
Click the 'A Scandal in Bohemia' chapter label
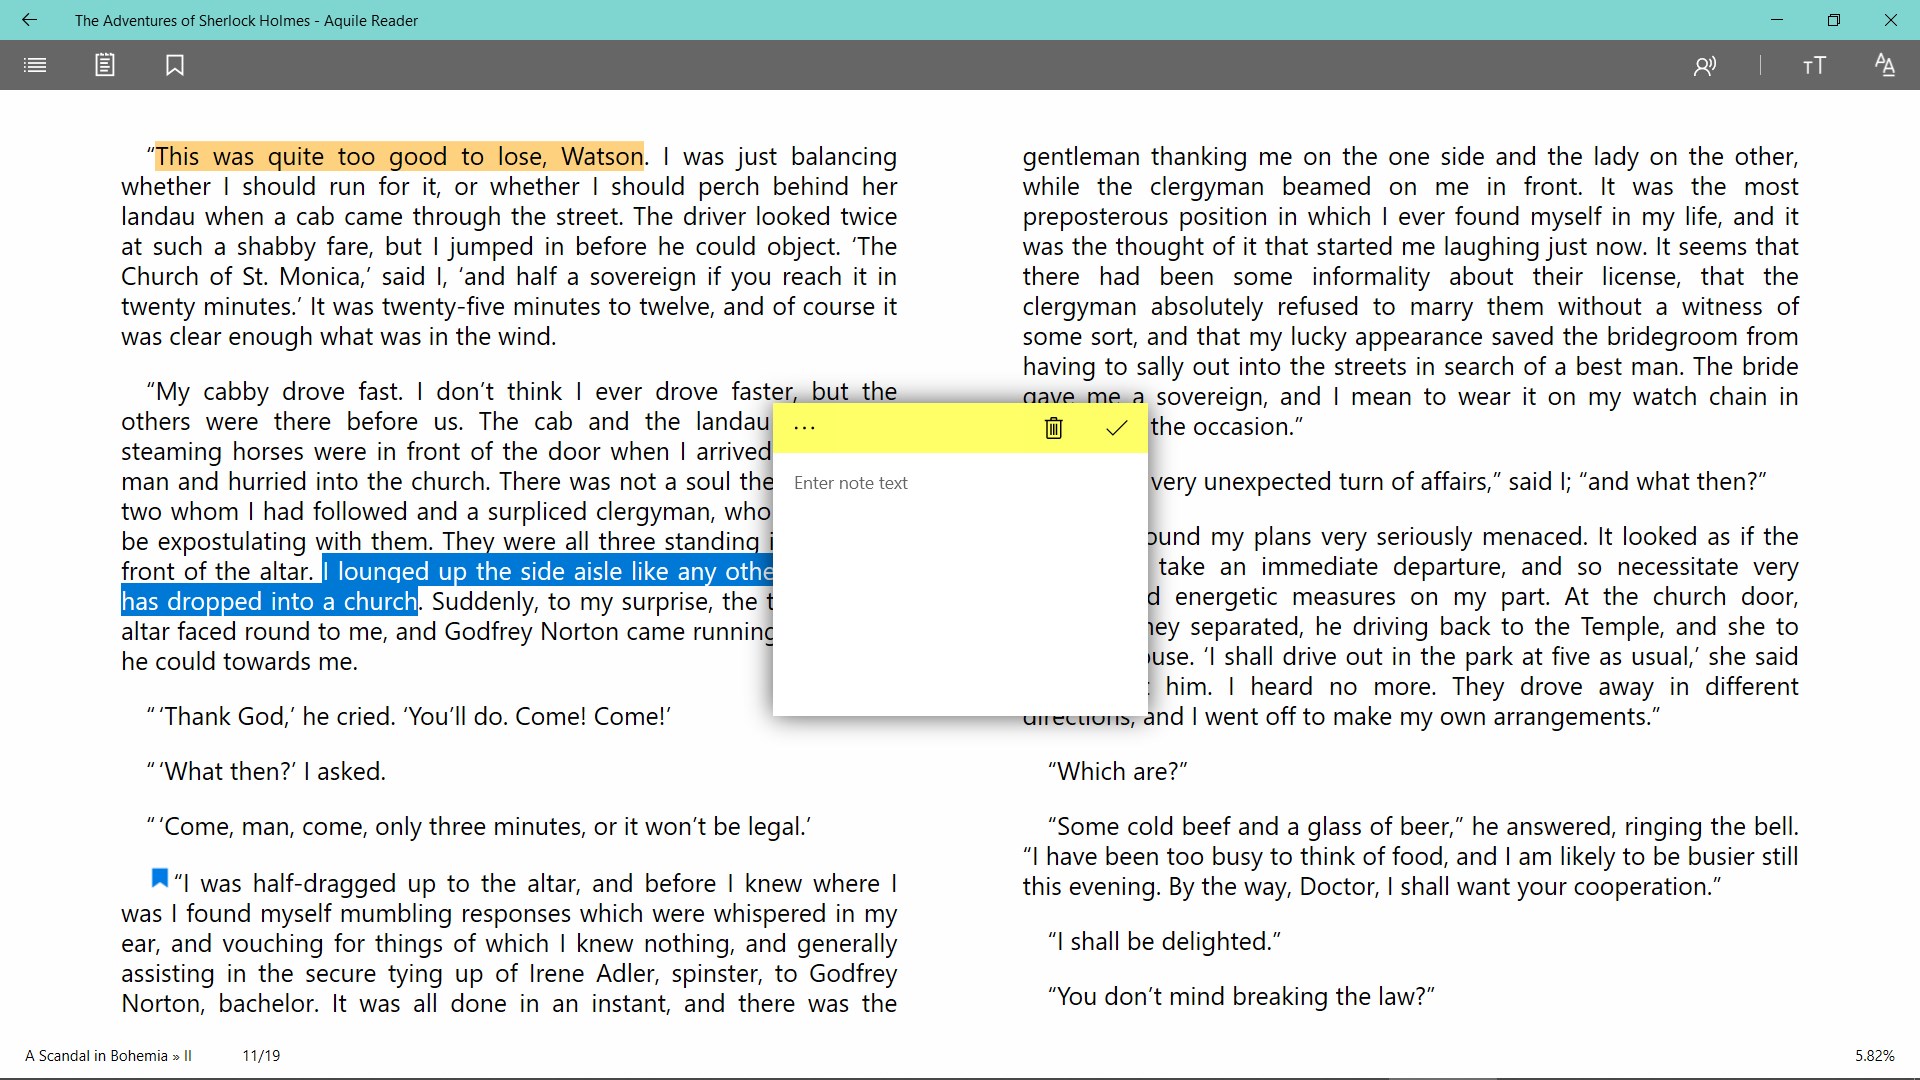pos(96,1056)
